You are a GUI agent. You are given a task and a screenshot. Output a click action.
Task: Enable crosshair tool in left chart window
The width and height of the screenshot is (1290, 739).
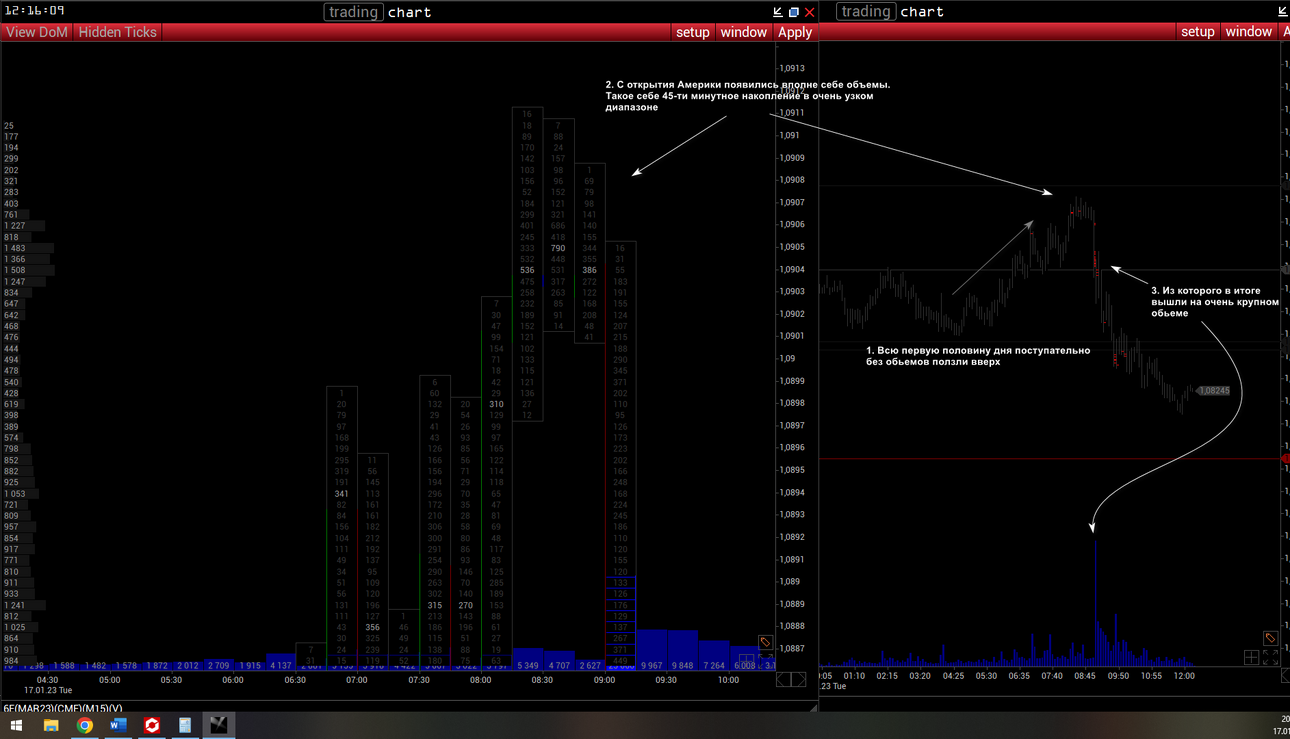746,659
